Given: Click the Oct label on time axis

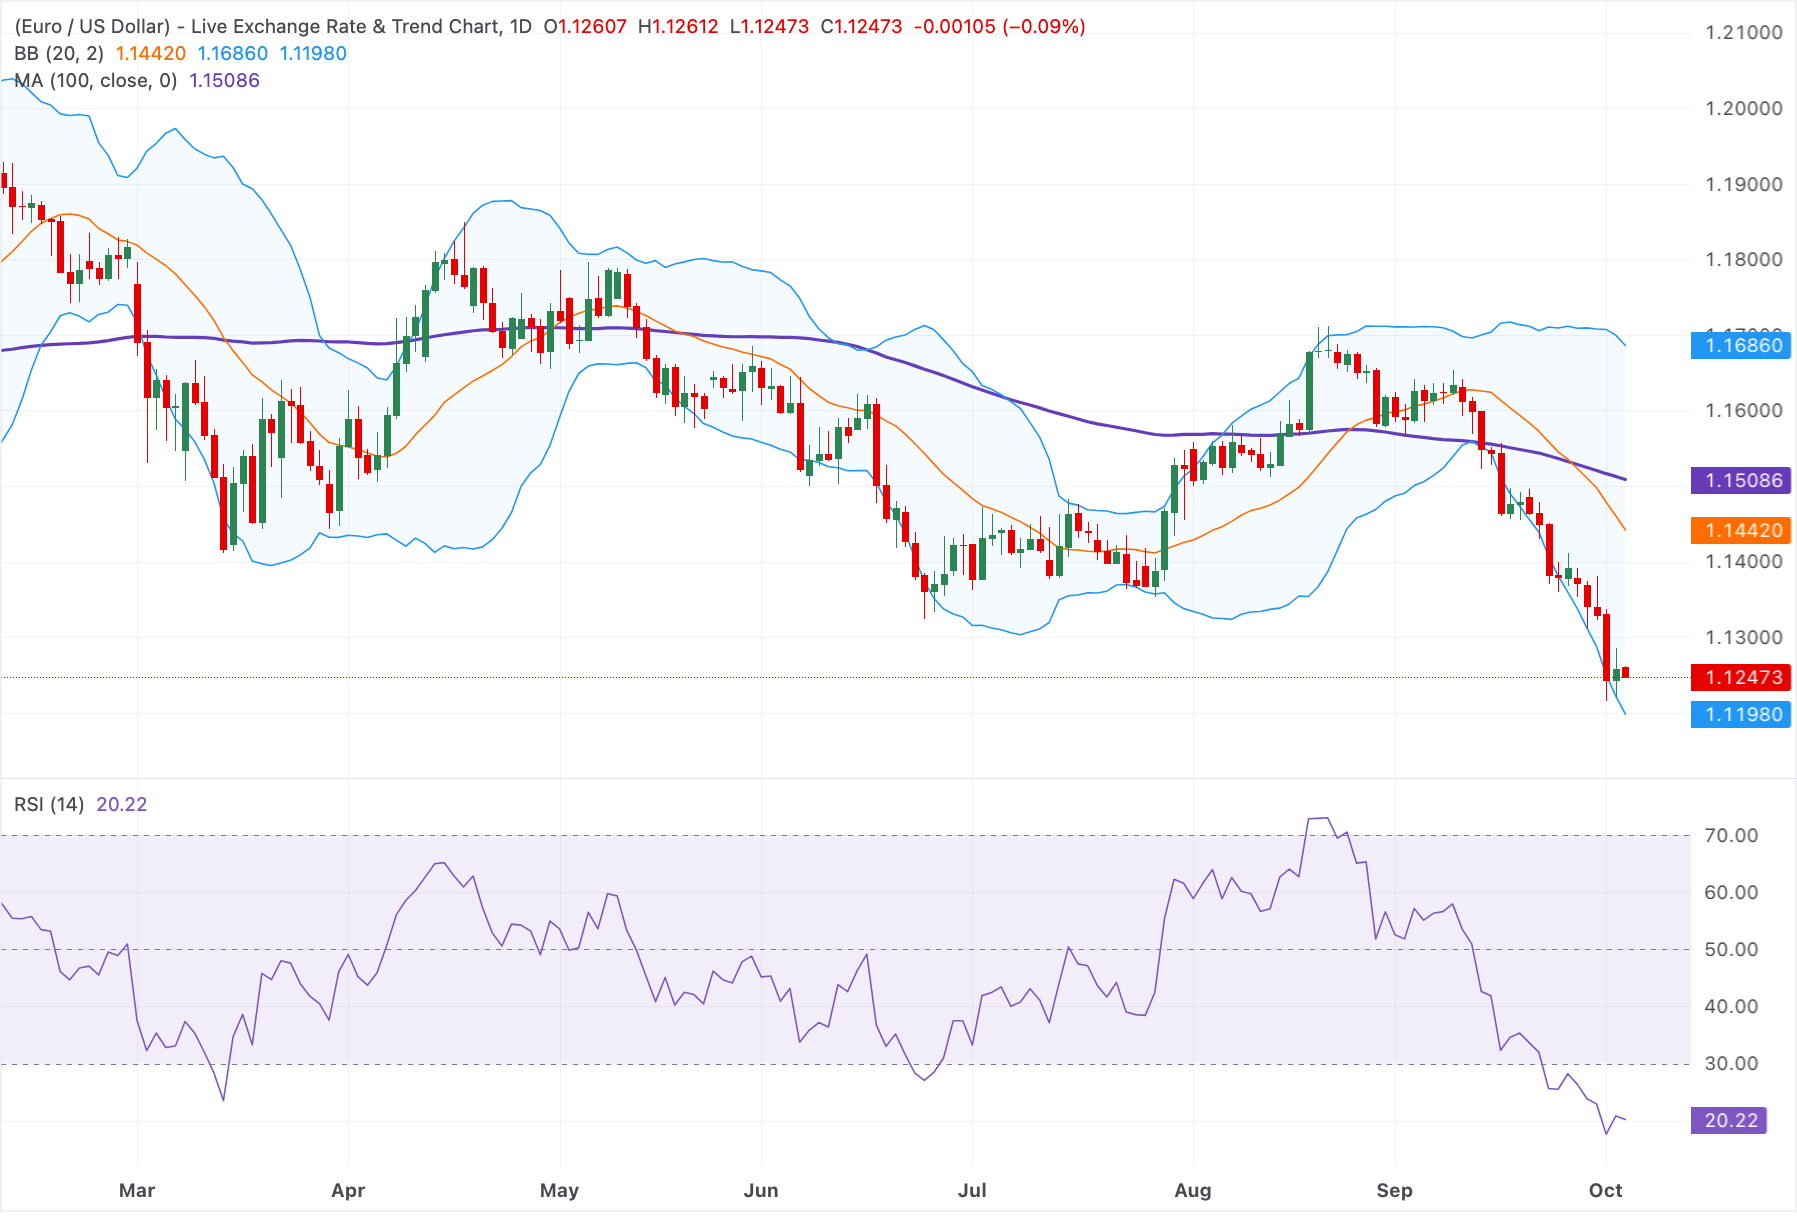Looking at the screenshot, I should coord(1606,1191).
